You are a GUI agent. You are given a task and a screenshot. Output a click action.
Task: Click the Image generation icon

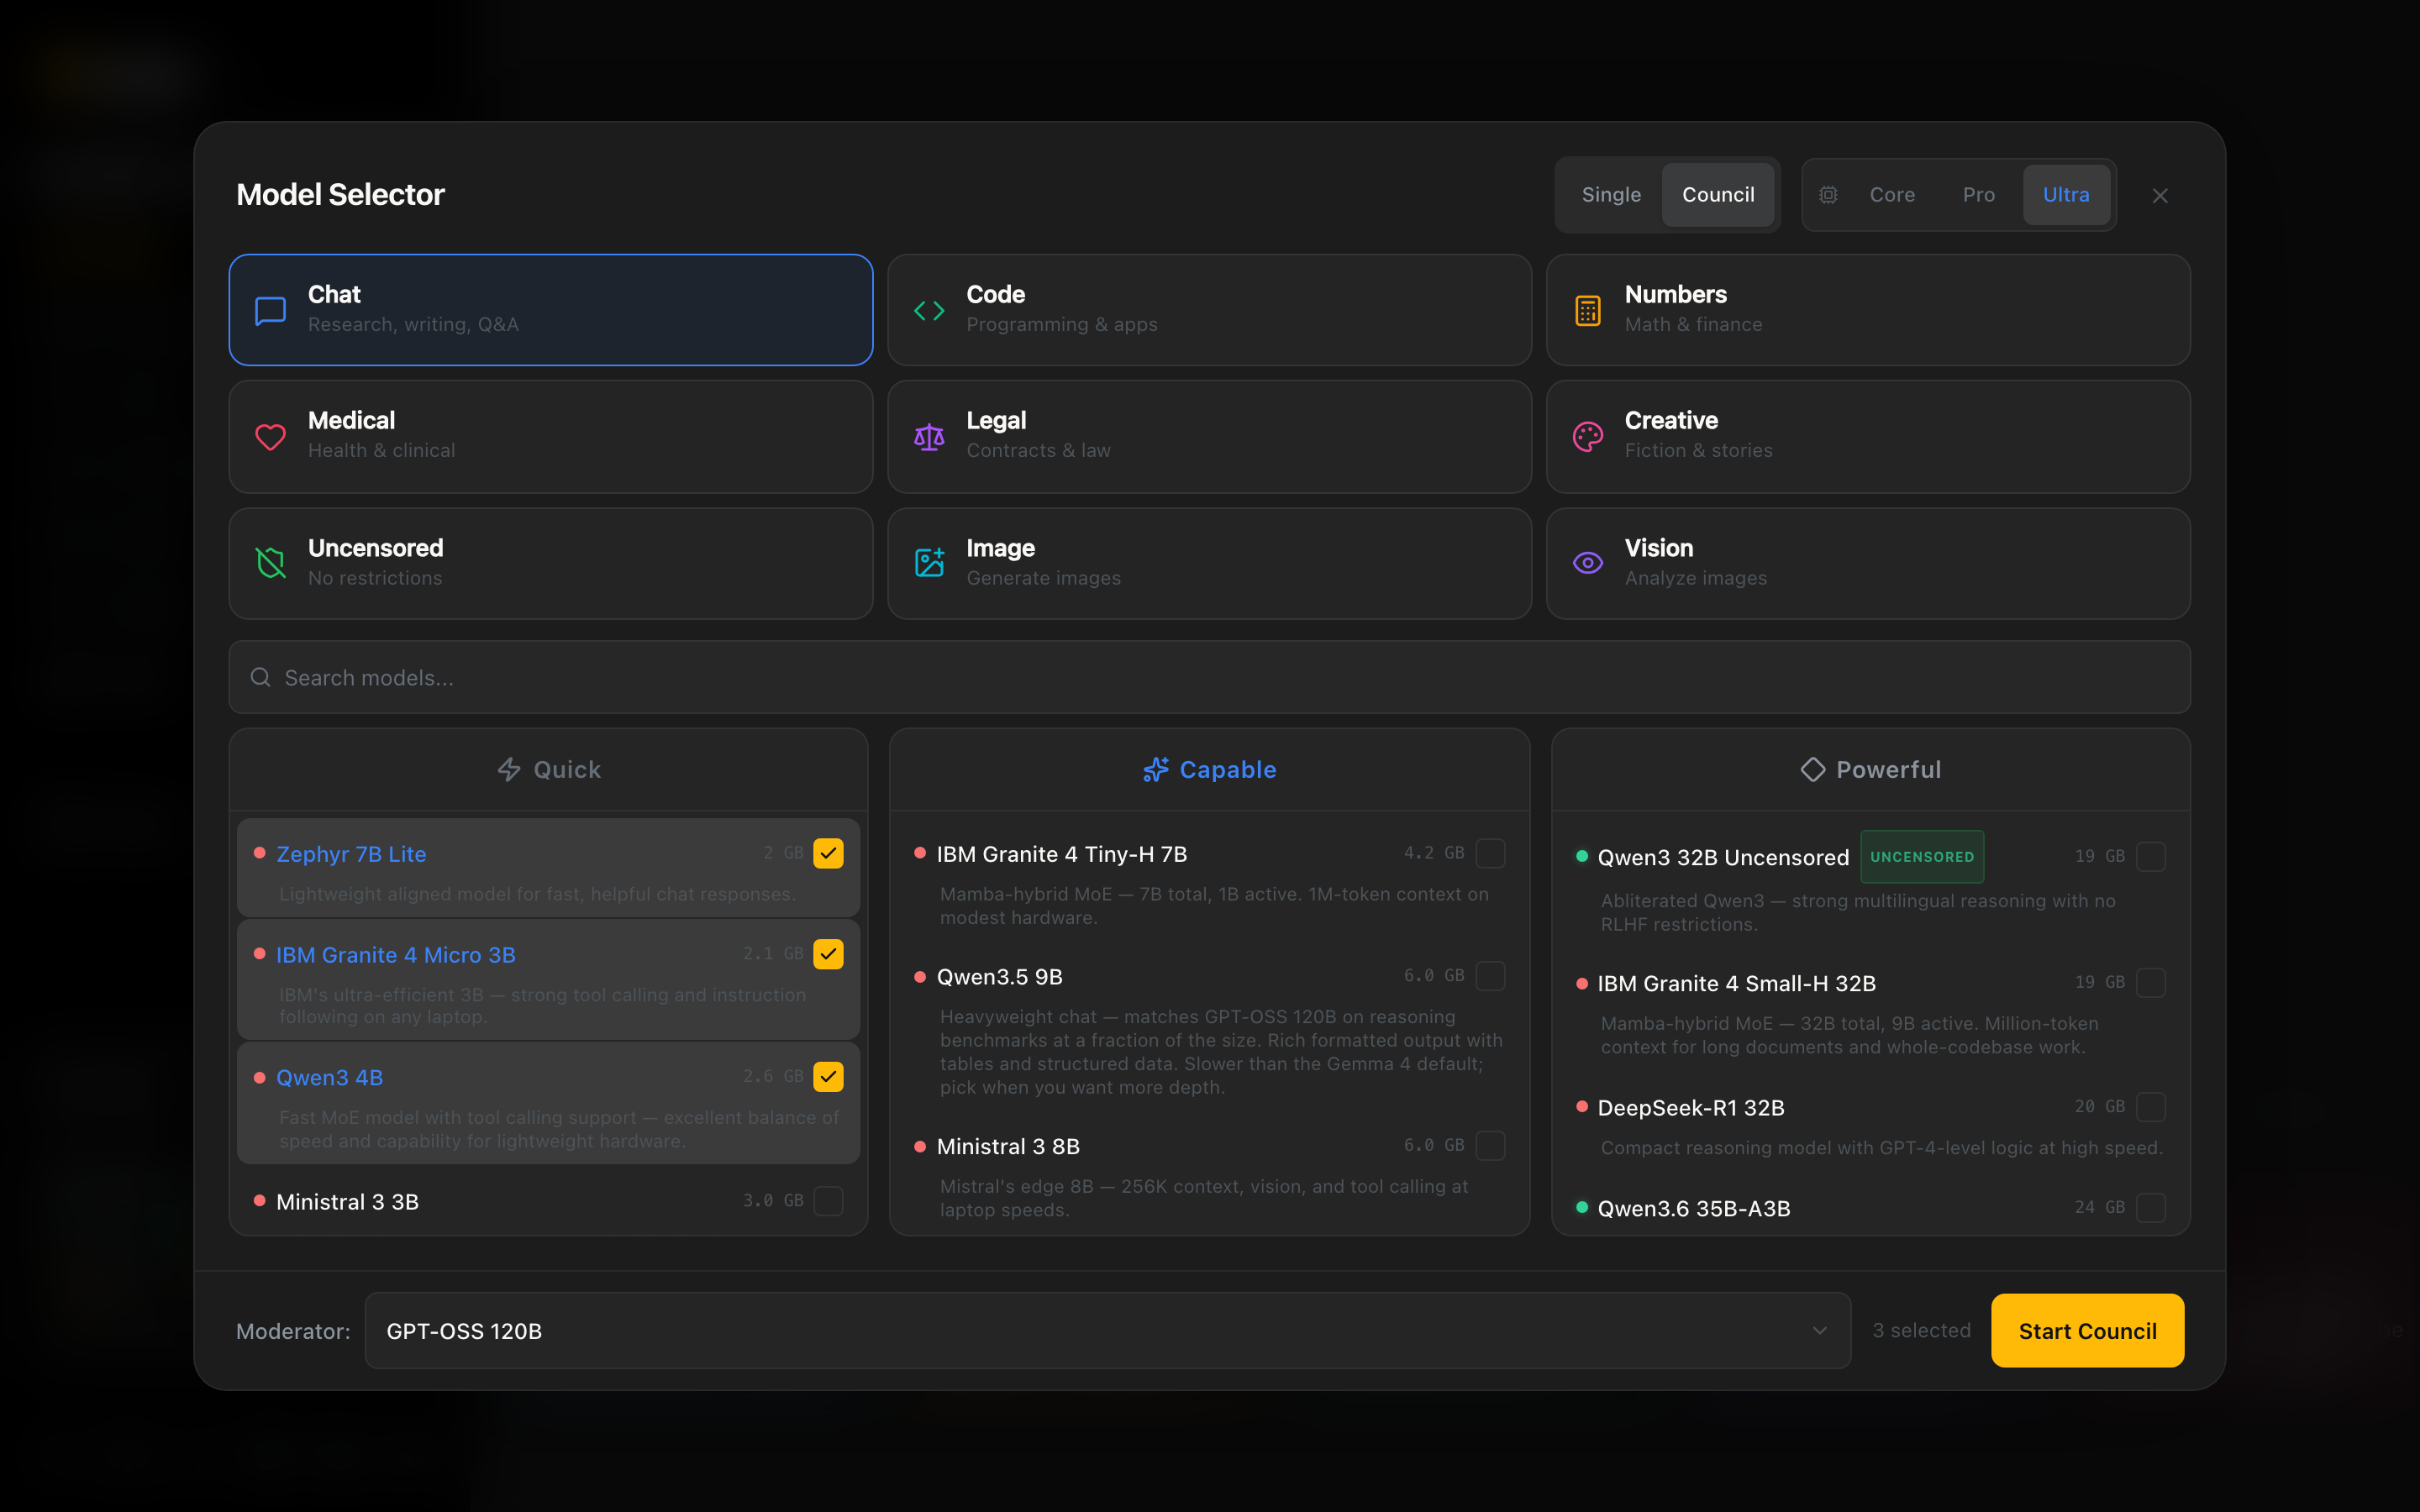pos(929,562)
